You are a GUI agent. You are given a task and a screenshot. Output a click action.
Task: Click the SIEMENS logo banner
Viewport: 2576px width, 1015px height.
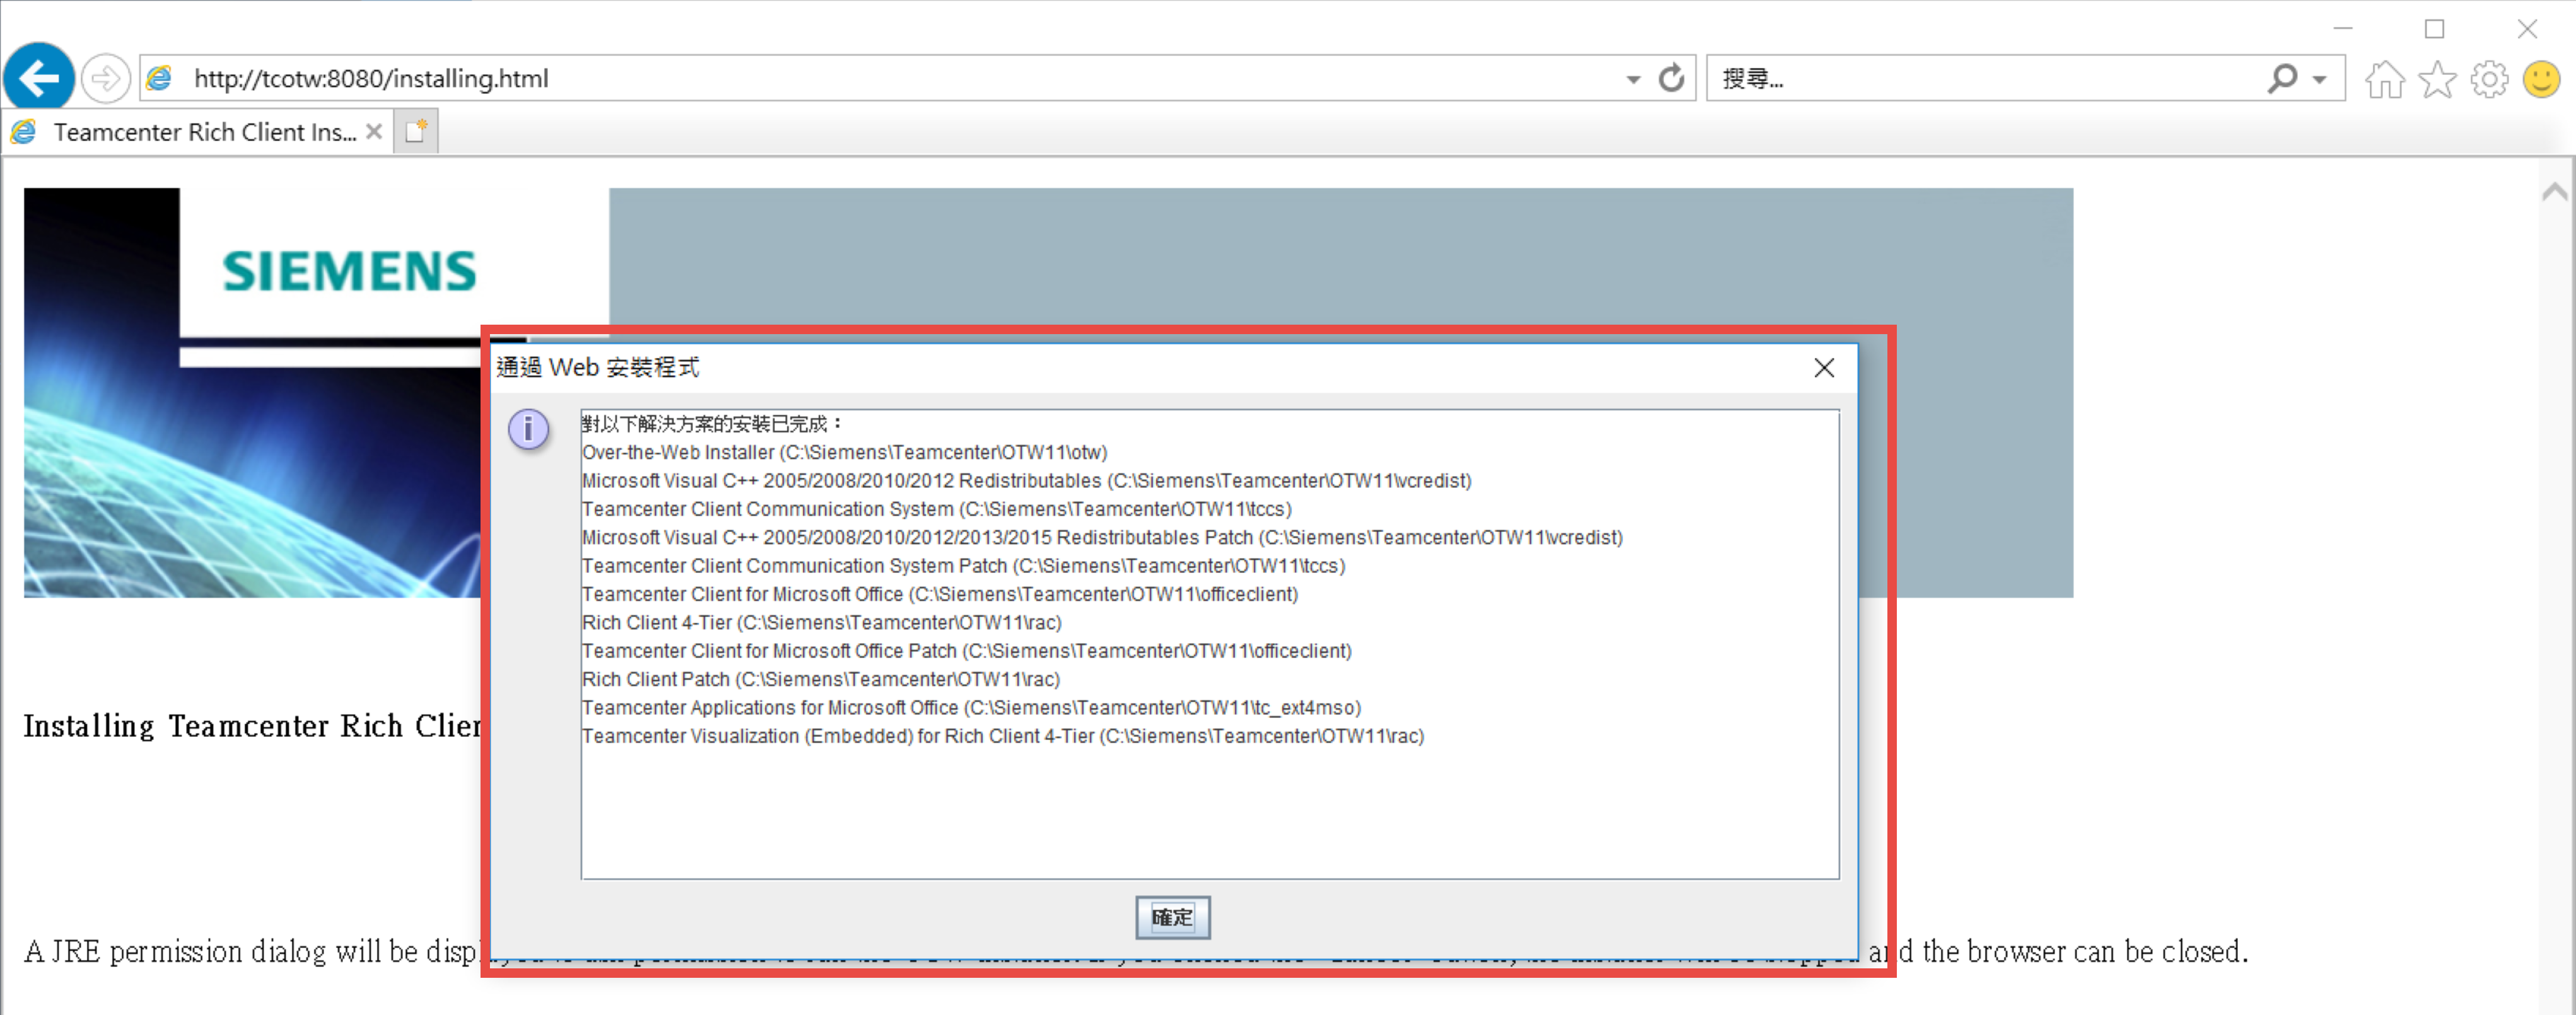pos(349,271)
